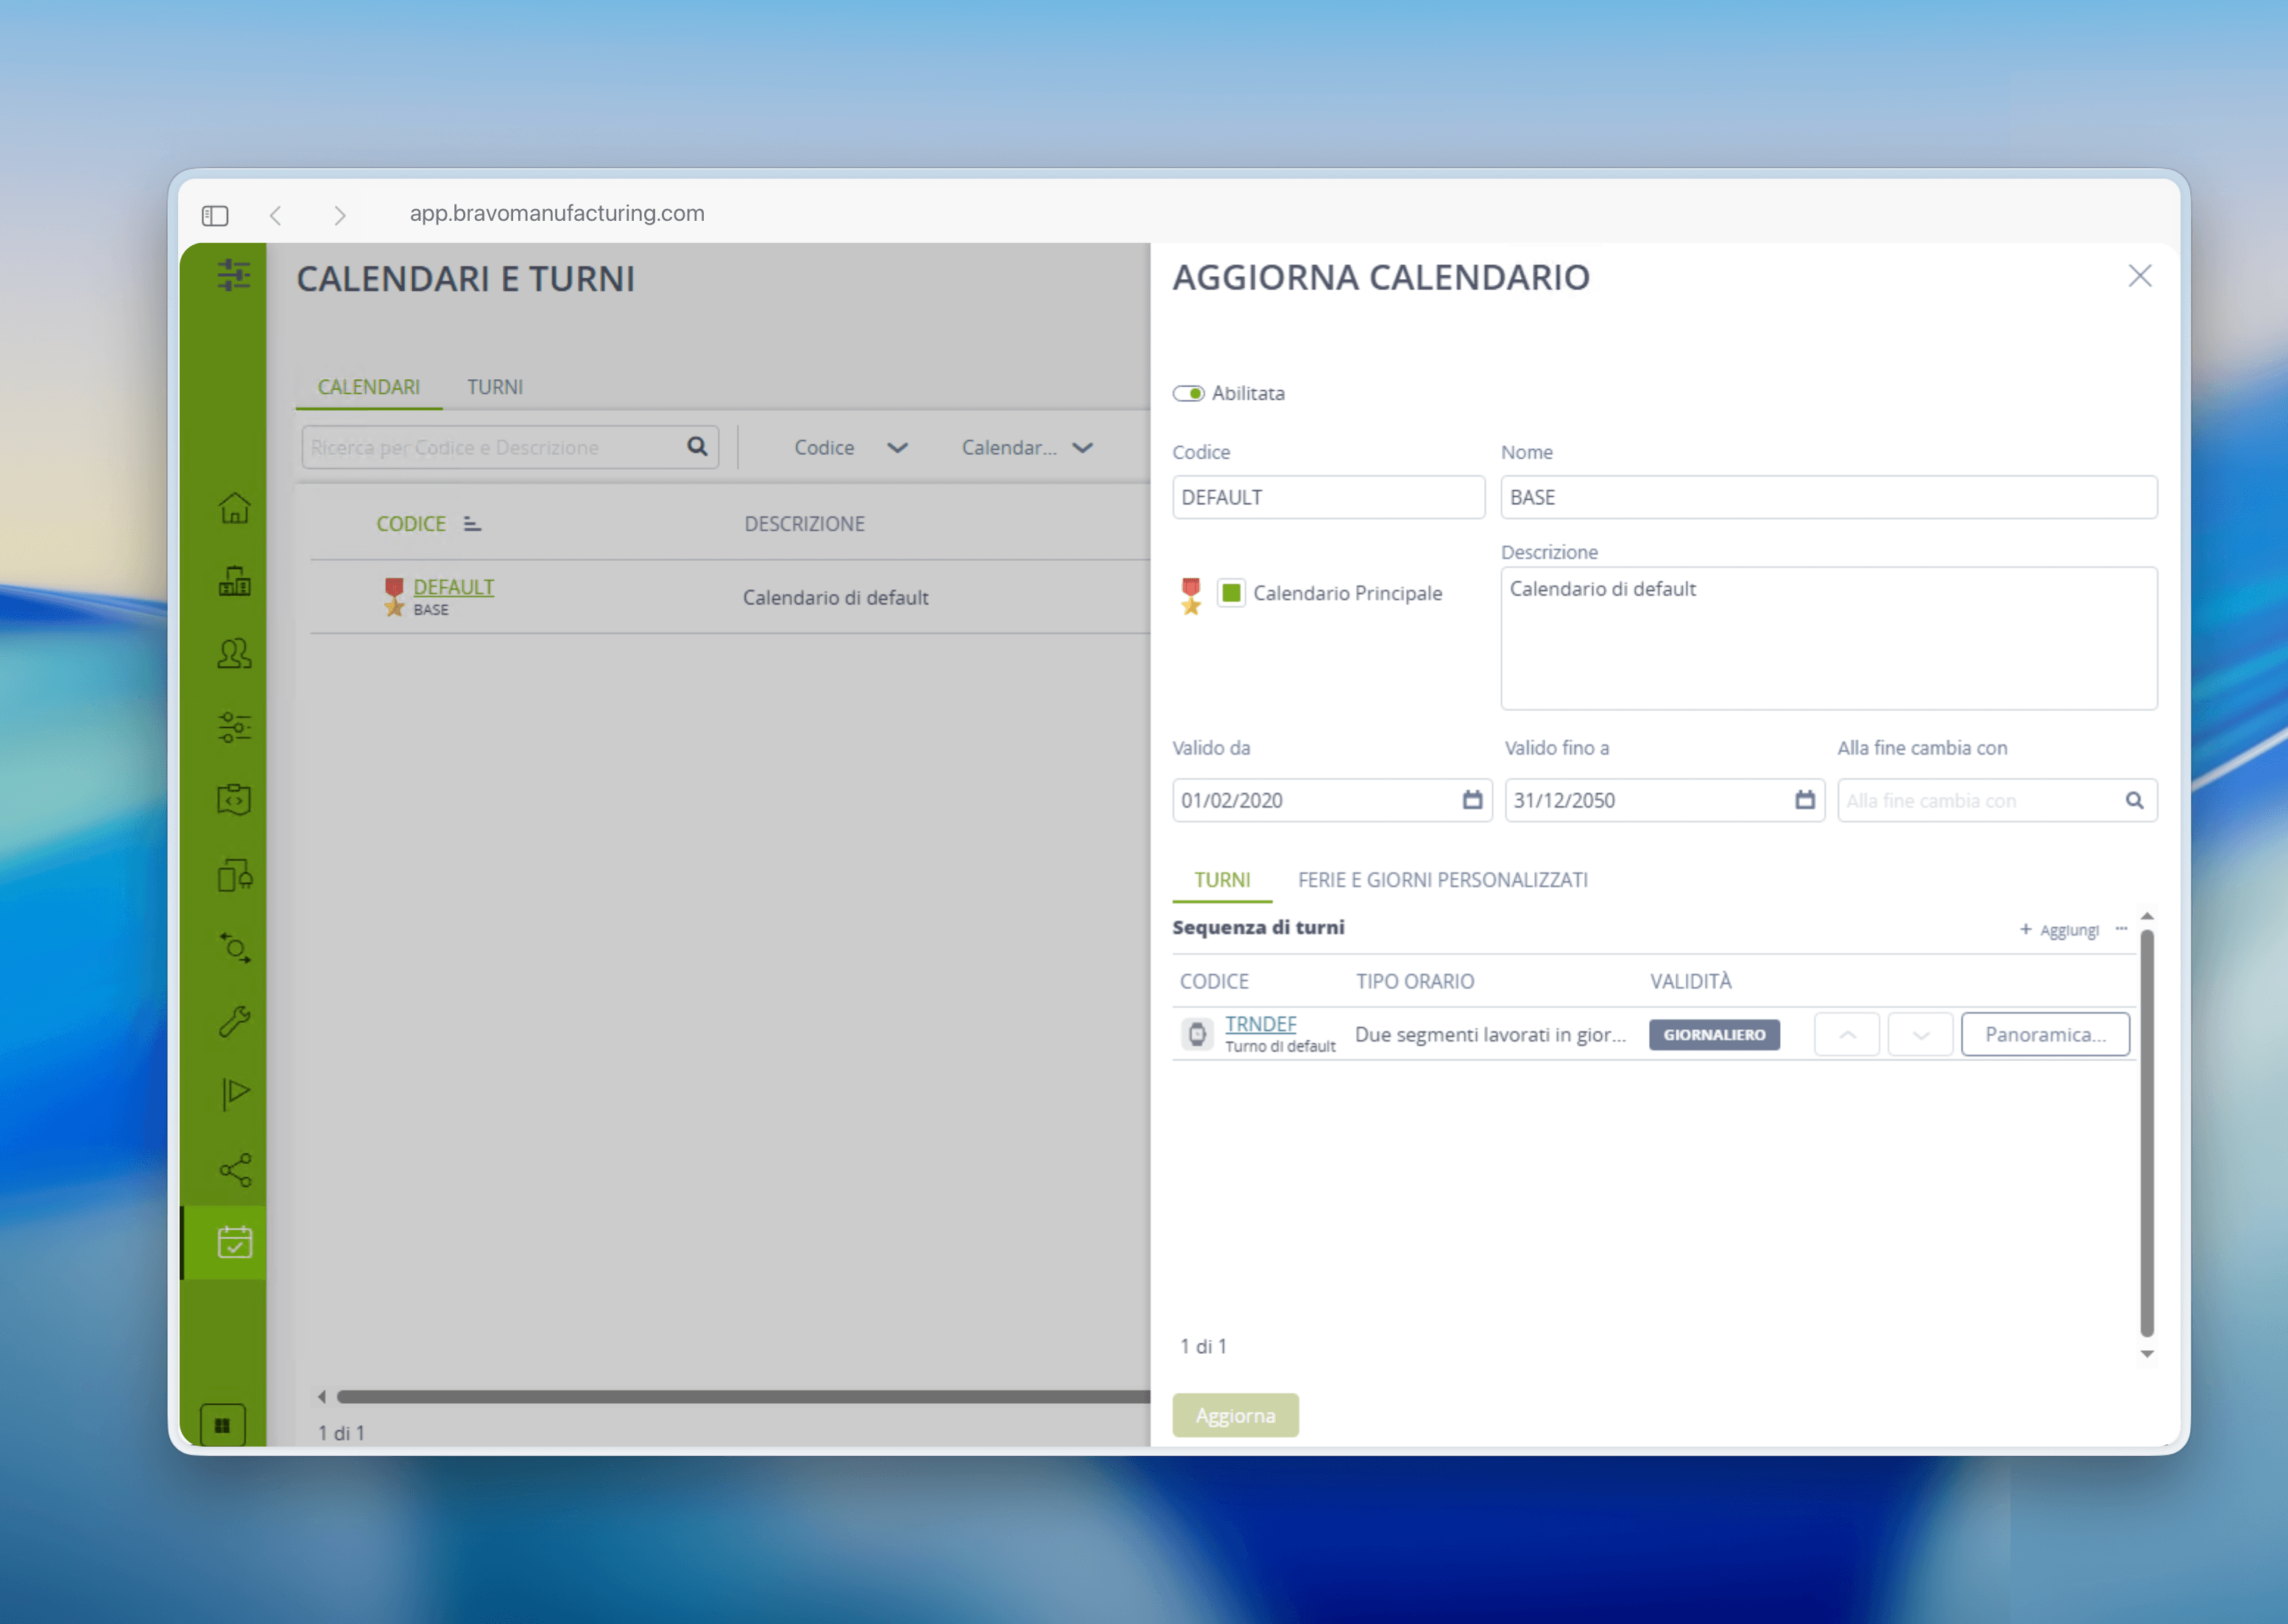The height and width of the screenshot is (1624, 2288).
Task: Click 'Due segmenti lavorati in gior...' cell
Action: [1490, 1035]
